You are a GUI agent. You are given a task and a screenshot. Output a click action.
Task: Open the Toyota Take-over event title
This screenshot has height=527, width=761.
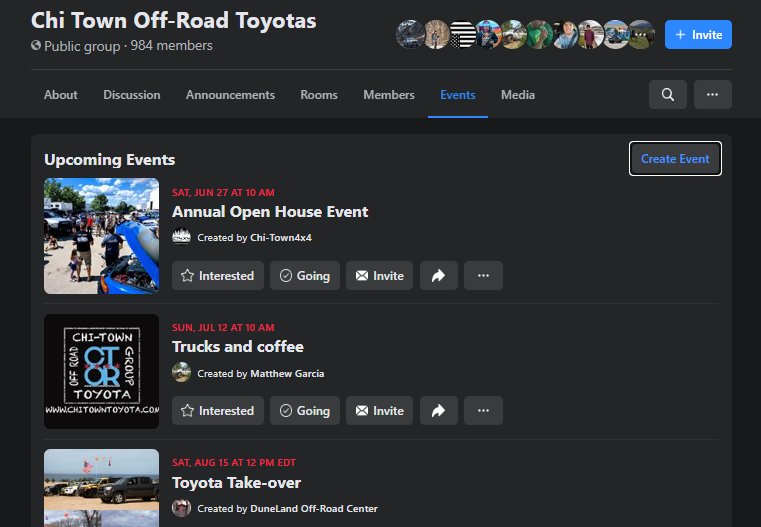(x=236, y=482)
